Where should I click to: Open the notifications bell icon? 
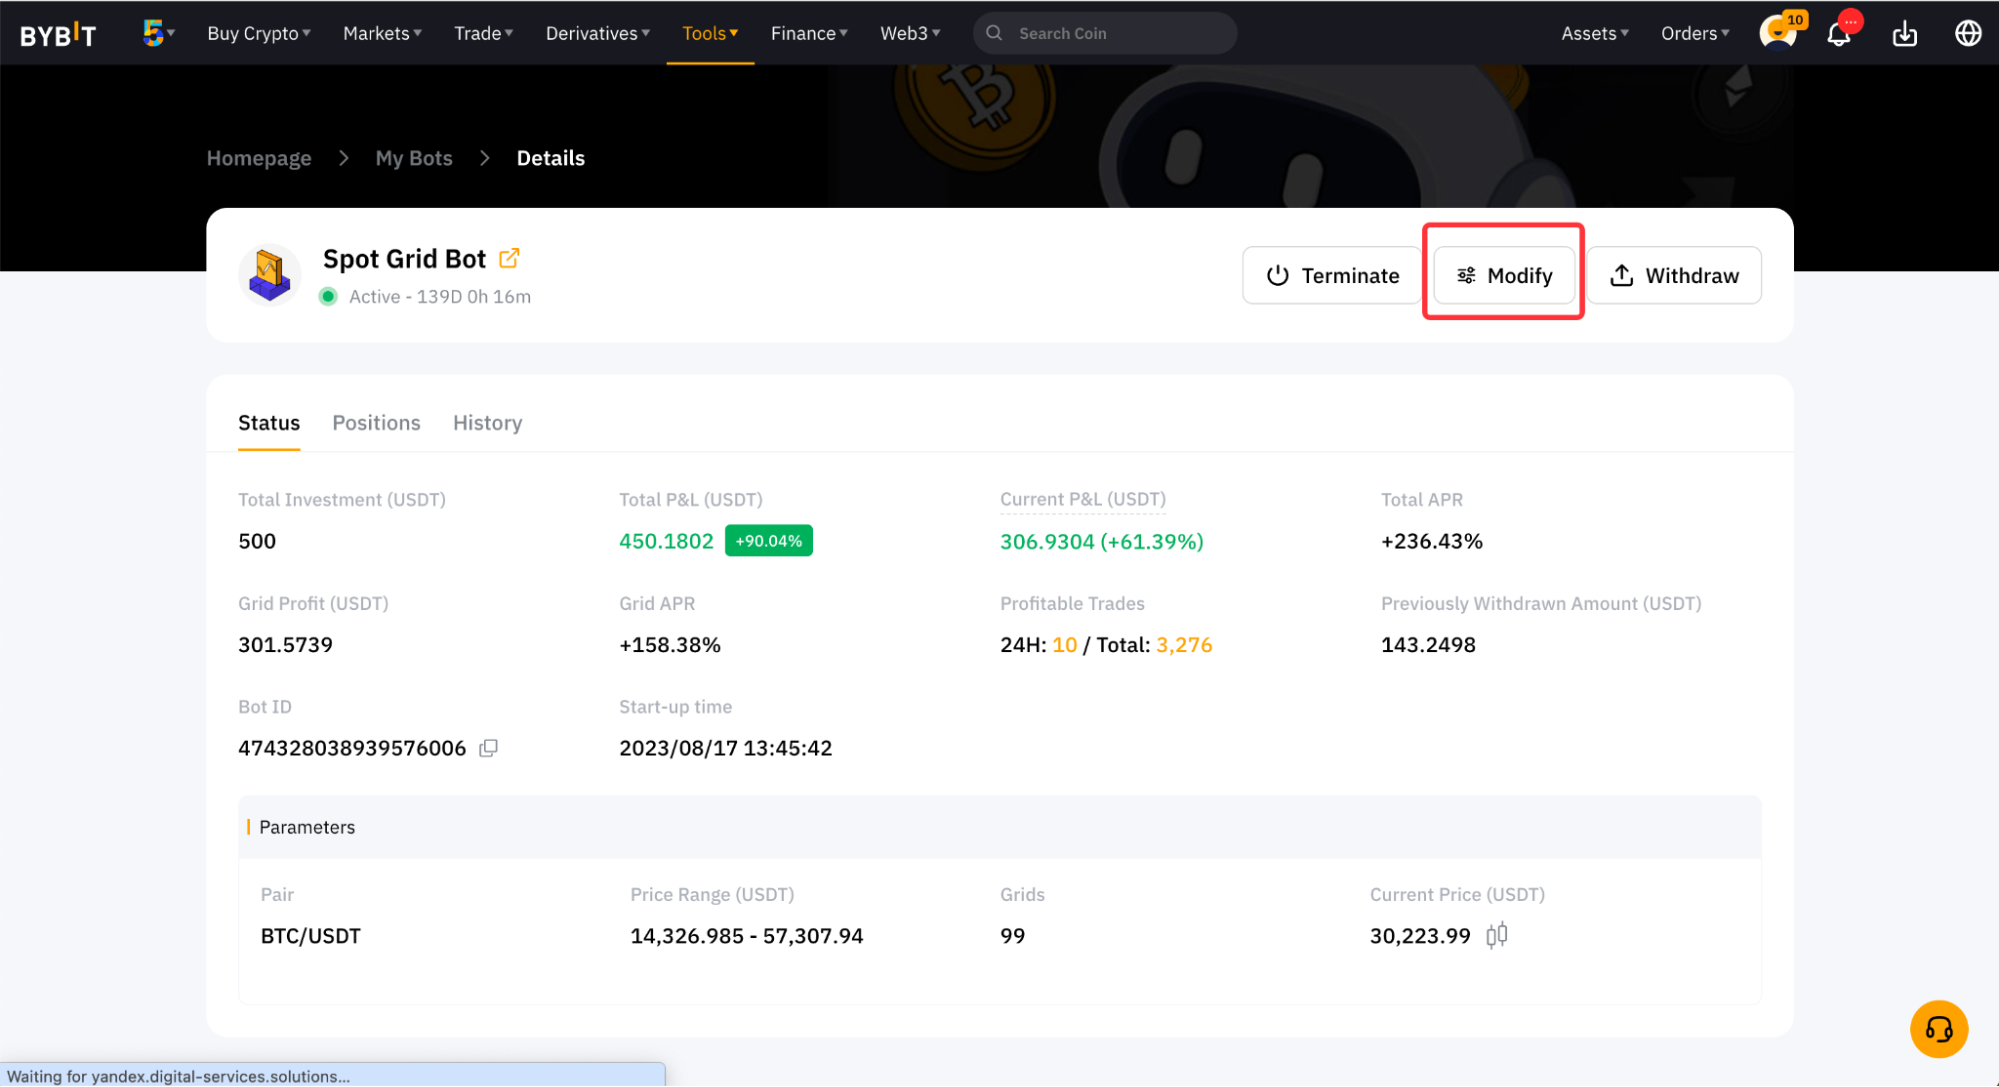point(1838,34)
